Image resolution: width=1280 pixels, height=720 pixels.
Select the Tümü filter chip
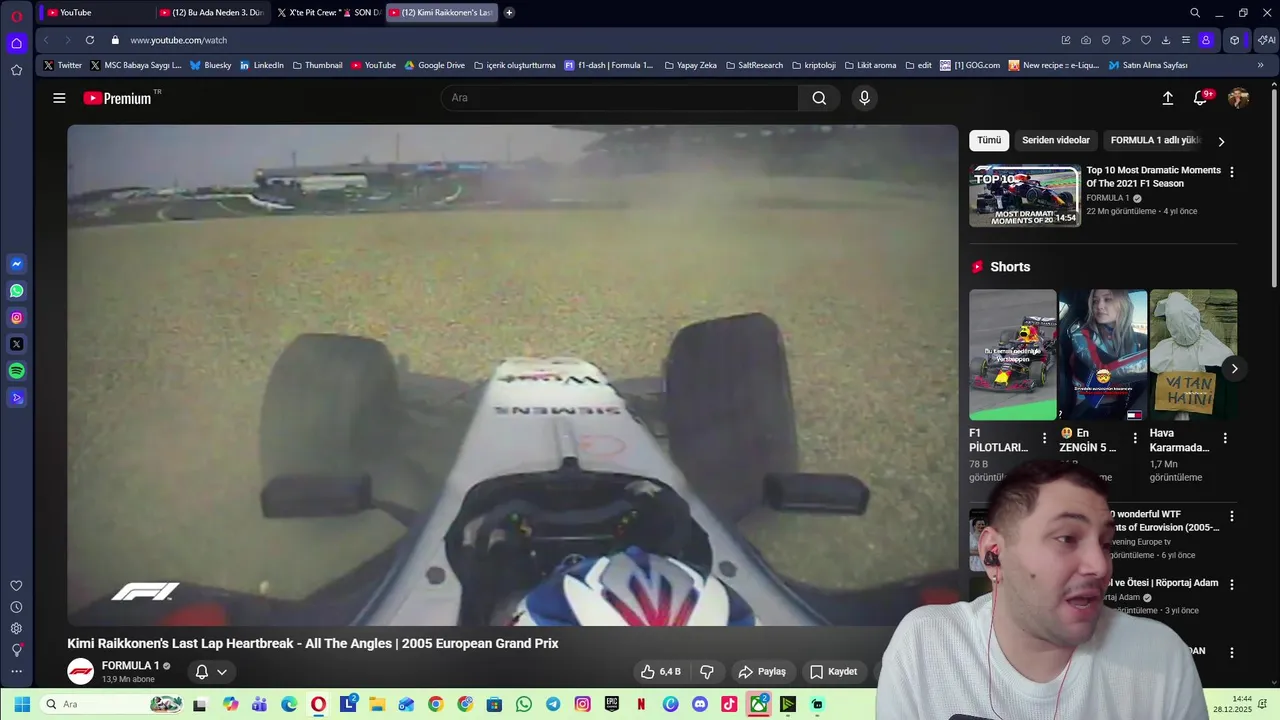coord(989,141)
